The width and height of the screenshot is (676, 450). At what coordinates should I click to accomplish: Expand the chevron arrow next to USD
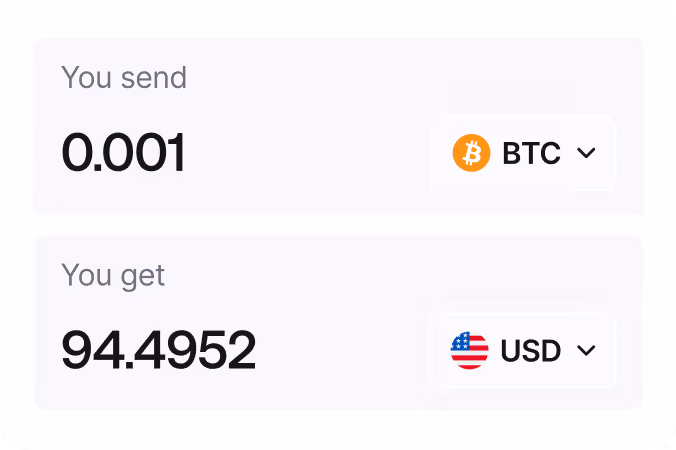586,351
